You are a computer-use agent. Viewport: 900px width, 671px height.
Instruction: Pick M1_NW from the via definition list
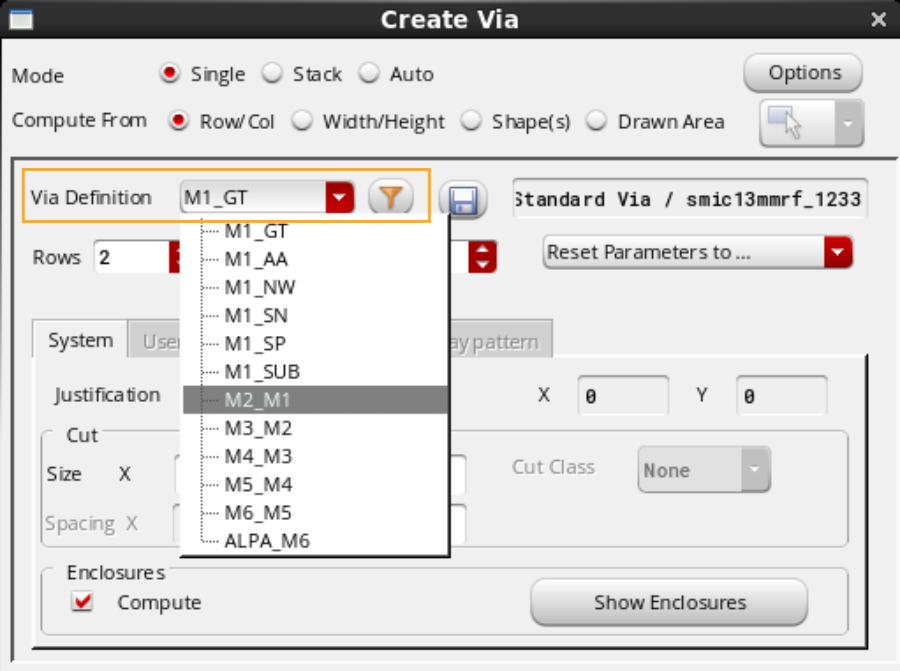click(x=260, y=287)
